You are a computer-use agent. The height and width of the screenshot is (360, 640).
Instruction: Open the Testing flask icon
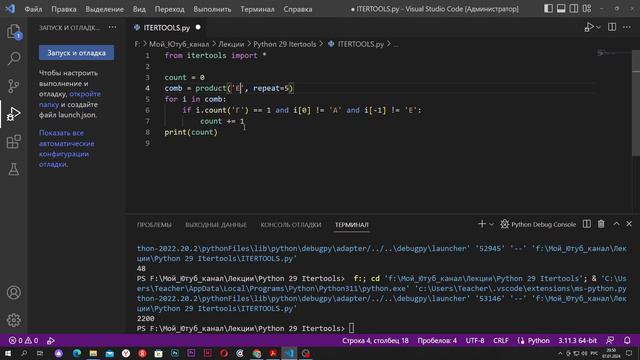click(13, 169)
